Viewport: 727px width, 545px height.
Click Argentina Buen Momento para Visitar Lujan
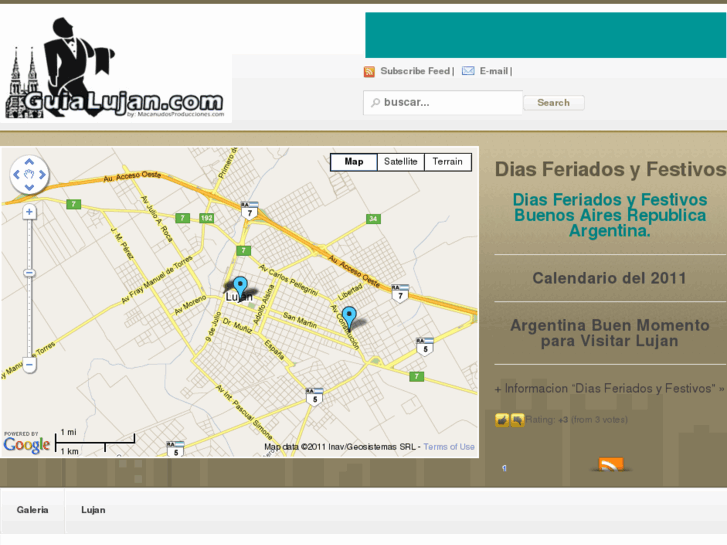610,333
